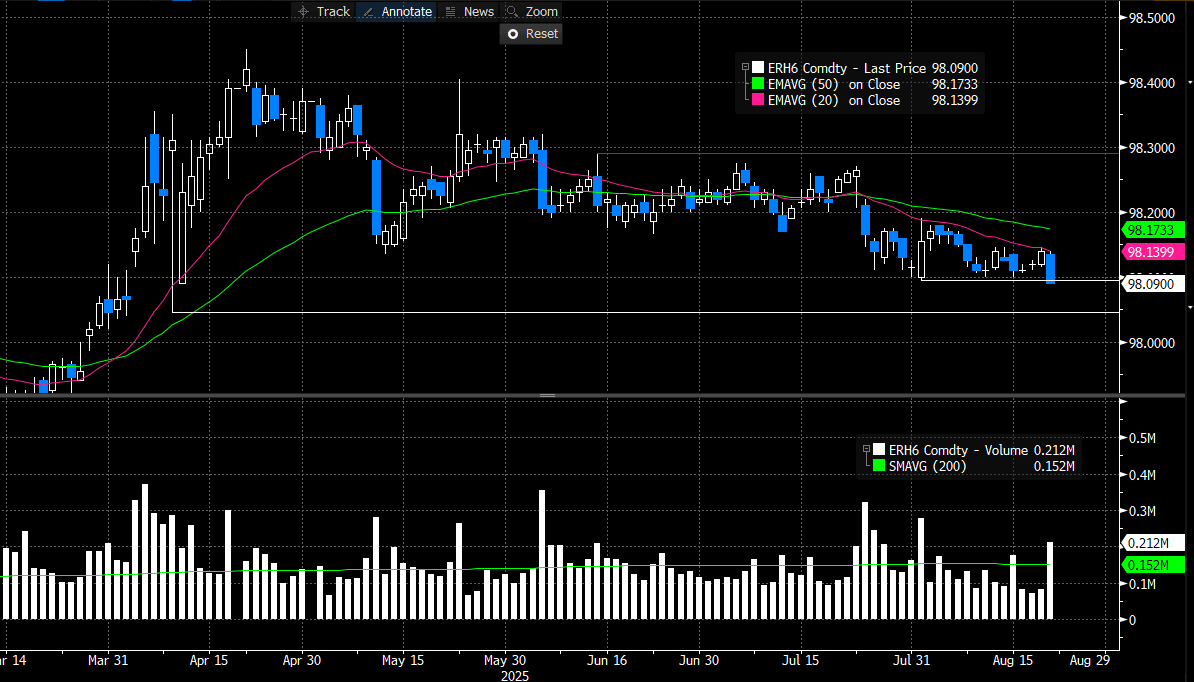This screenshot has height=682, width=1194.
Task: Open the News list icon
Action: (451, 11)
